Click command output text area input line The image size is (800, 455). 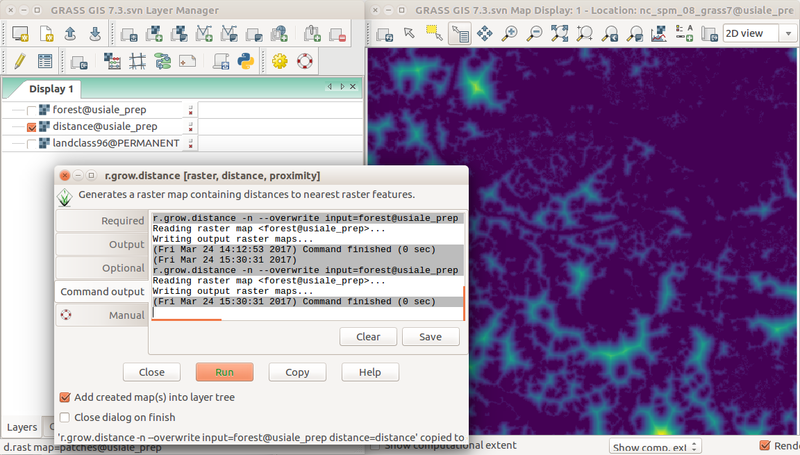[308, 312]
